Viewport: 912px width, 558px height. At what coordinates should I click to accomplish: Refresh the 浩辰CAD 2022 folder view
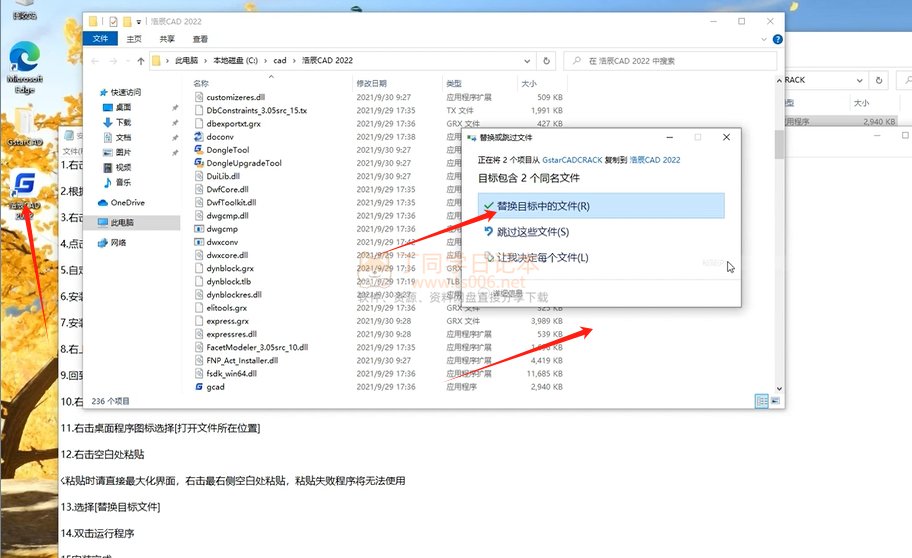click(546, 61)
